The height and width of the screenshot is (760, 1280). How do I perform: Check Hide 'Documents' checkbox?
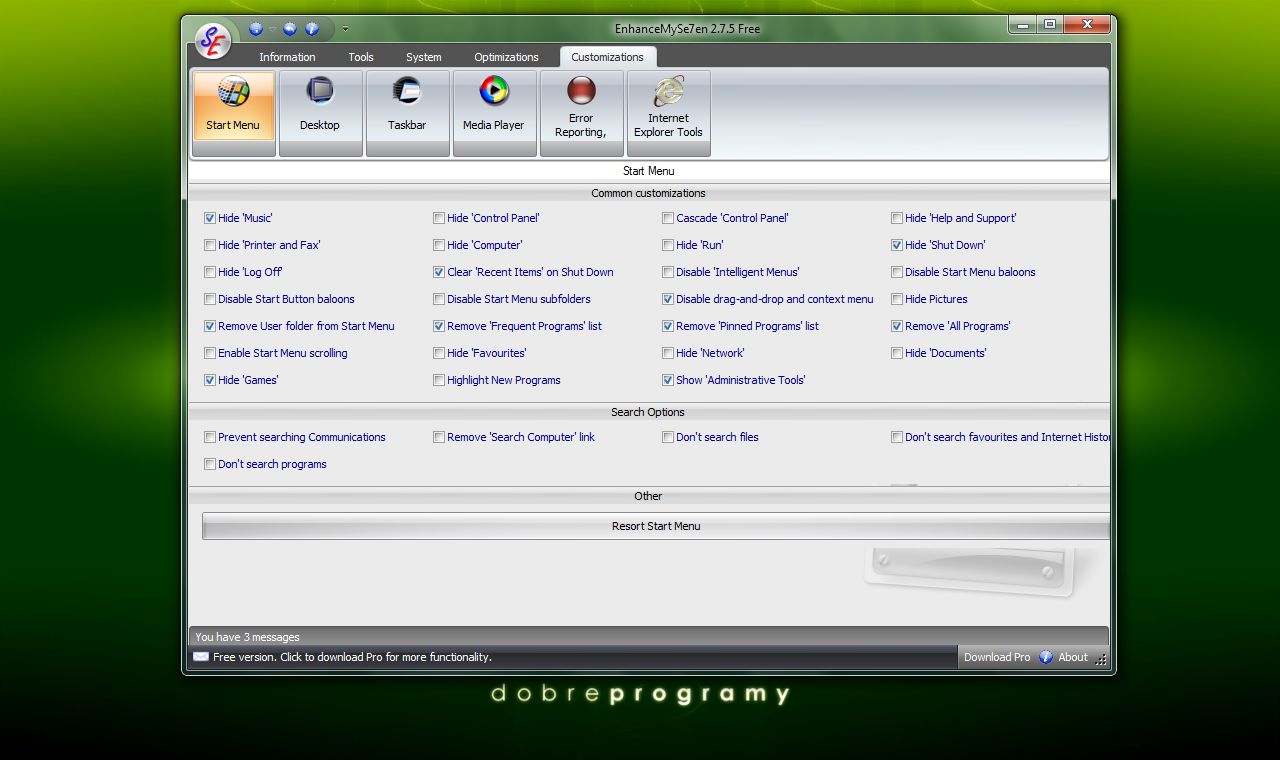click(897, 353)
